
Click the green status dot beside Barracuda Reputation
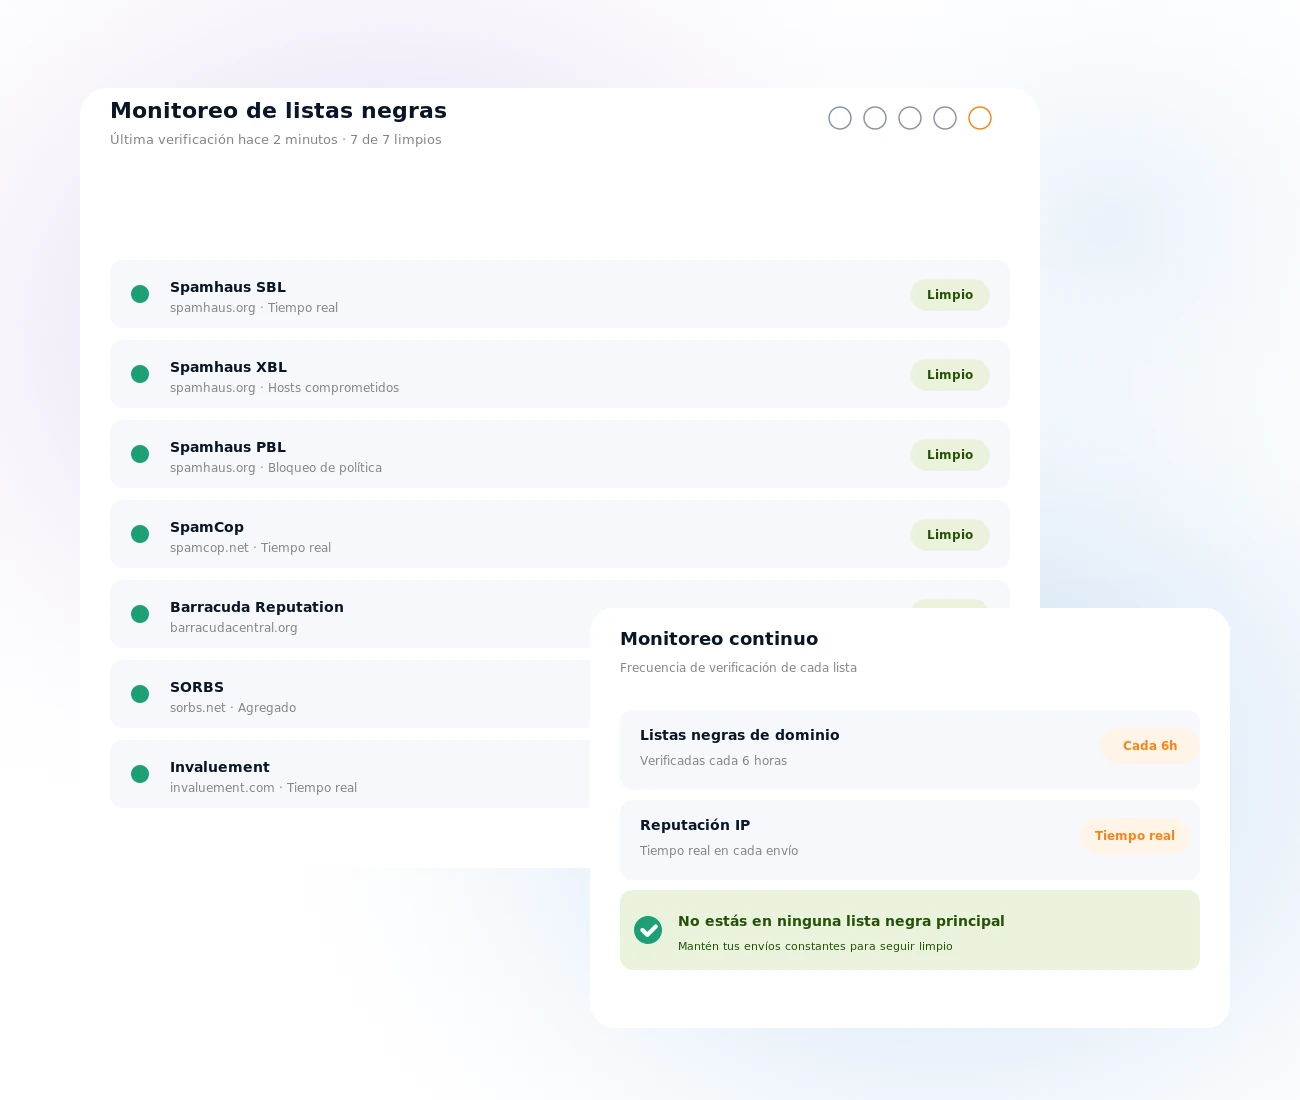140,614
